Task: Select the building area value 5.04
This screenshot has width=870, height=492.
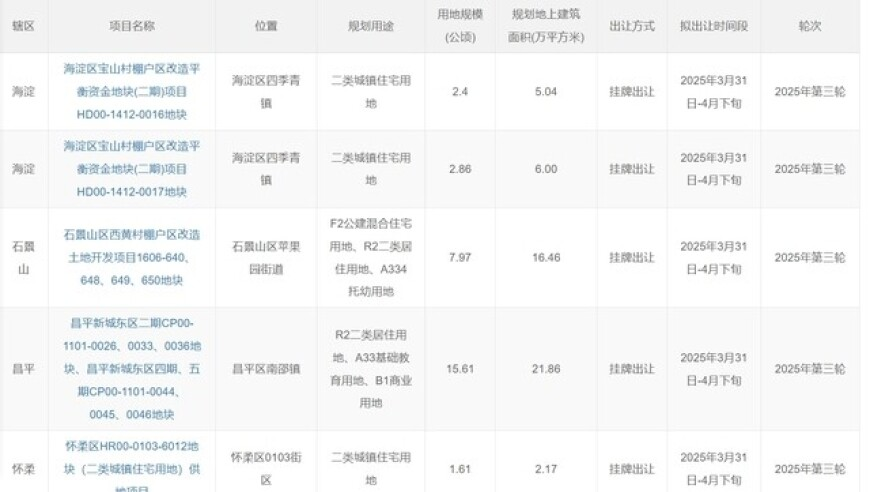Action: coord(546,92)
